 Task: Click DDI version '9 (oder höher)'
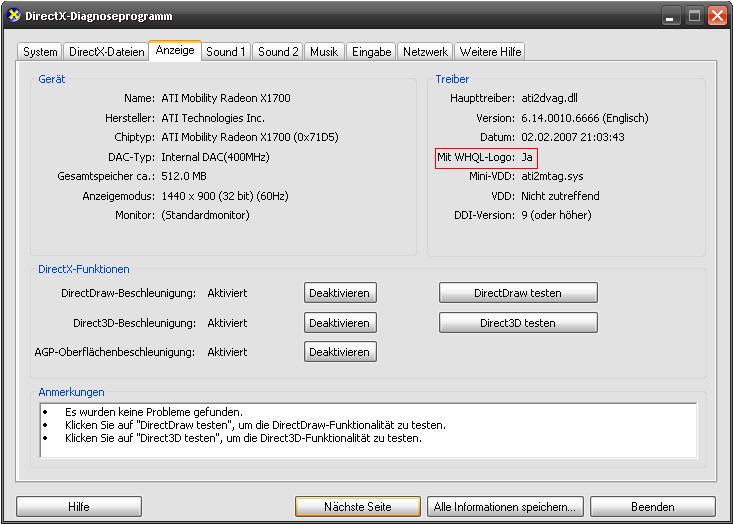point(556,215)
